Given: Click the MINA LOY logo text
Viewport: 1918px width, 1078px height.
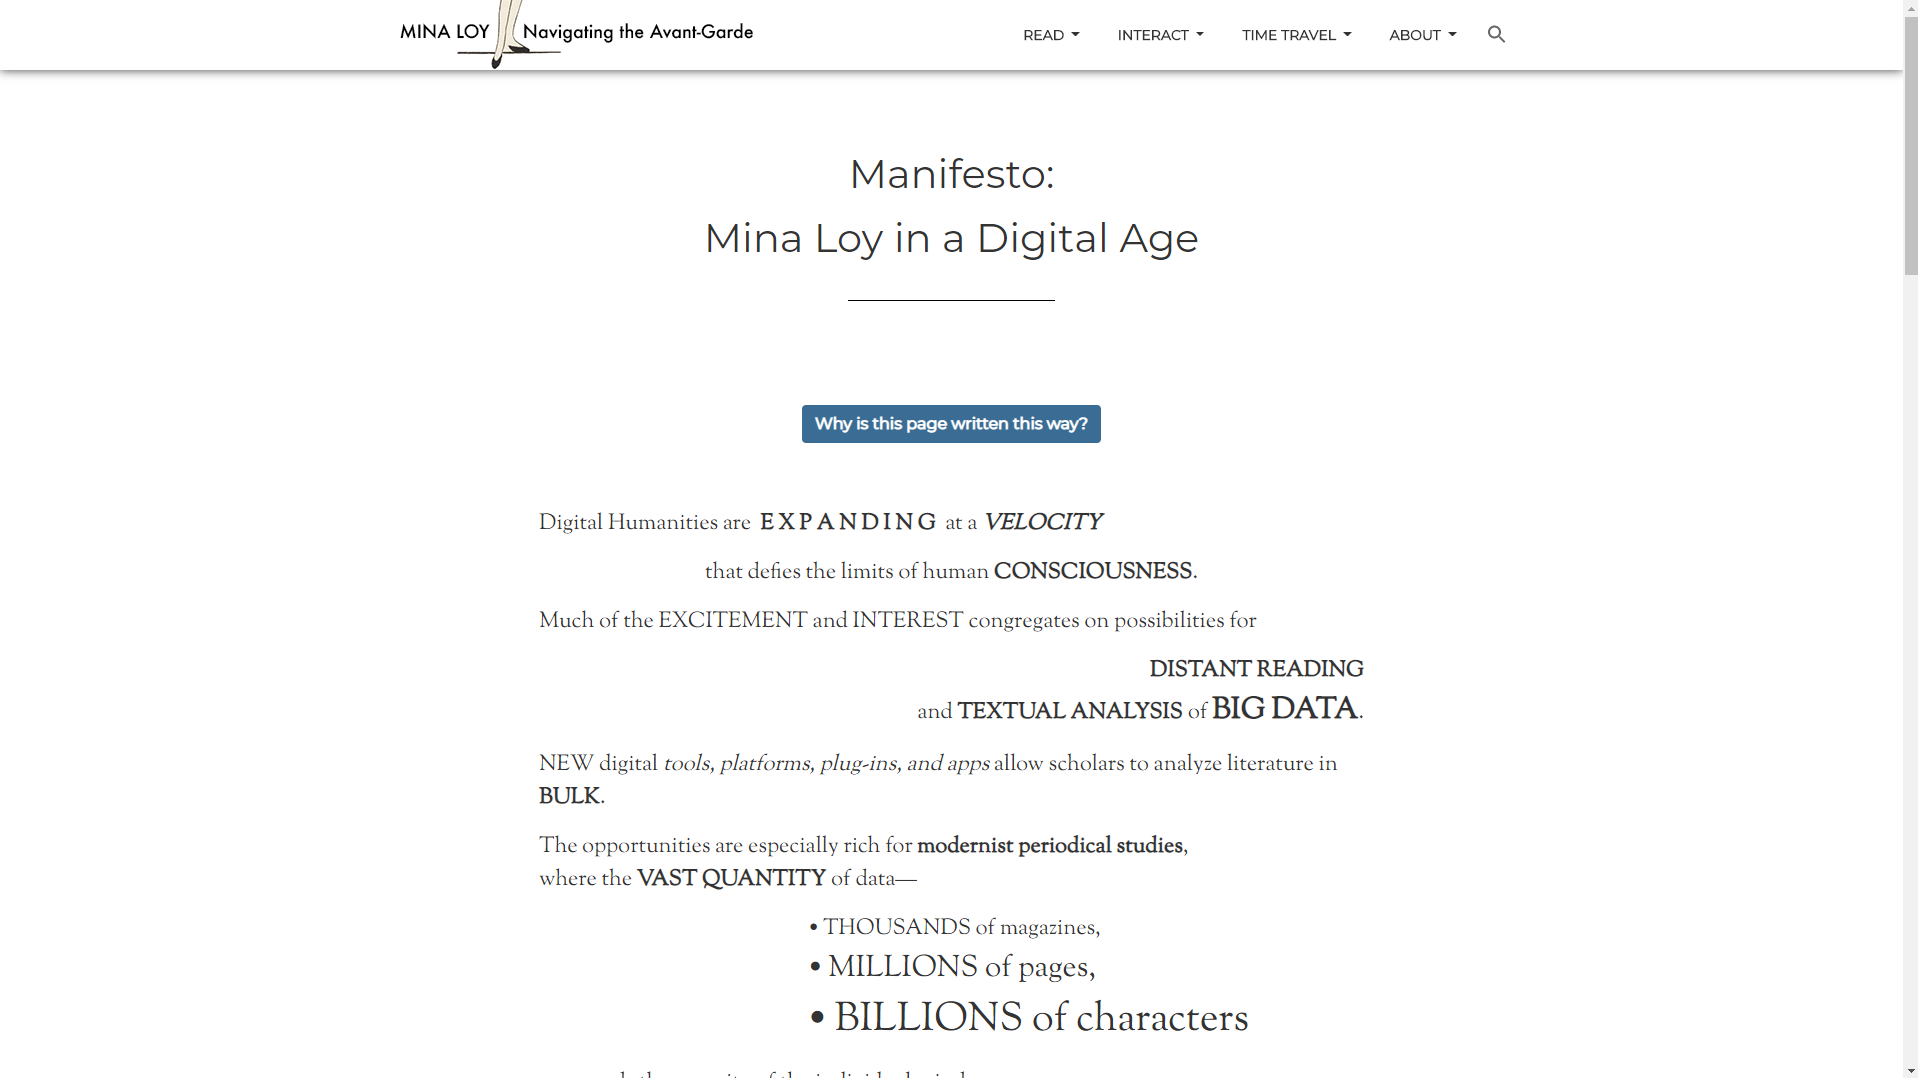Looking at the screenshot, I should [444, 32].
